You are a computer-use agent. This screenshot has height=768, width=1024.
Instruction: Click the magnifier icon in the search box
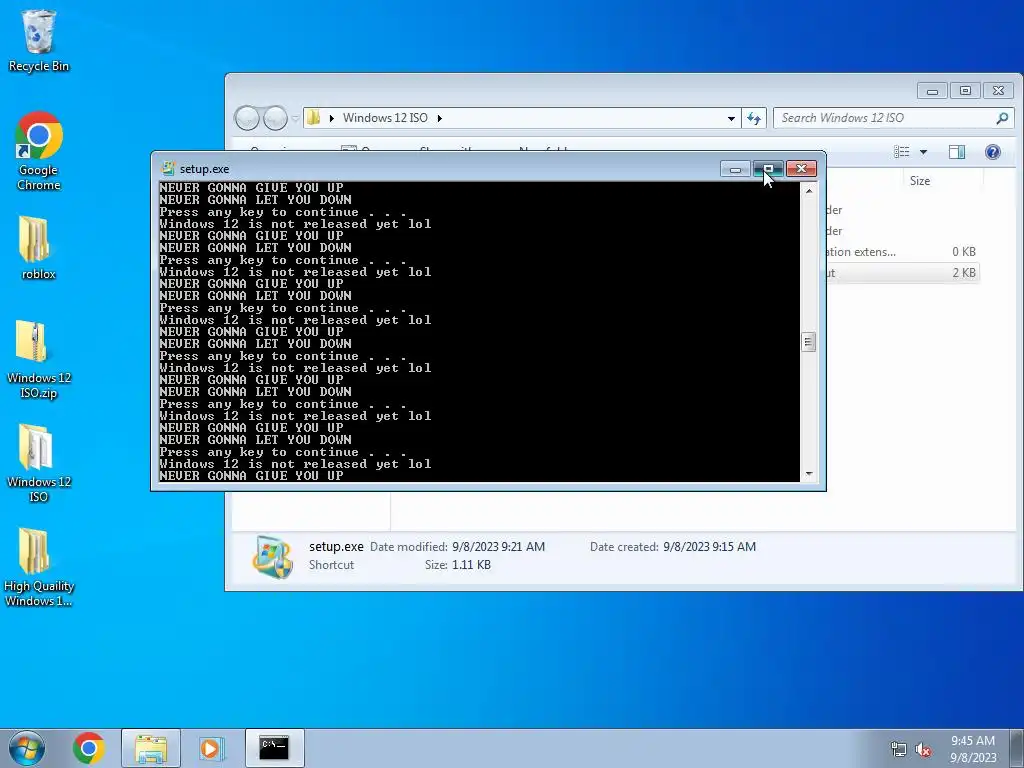(x=1002, y=118)
